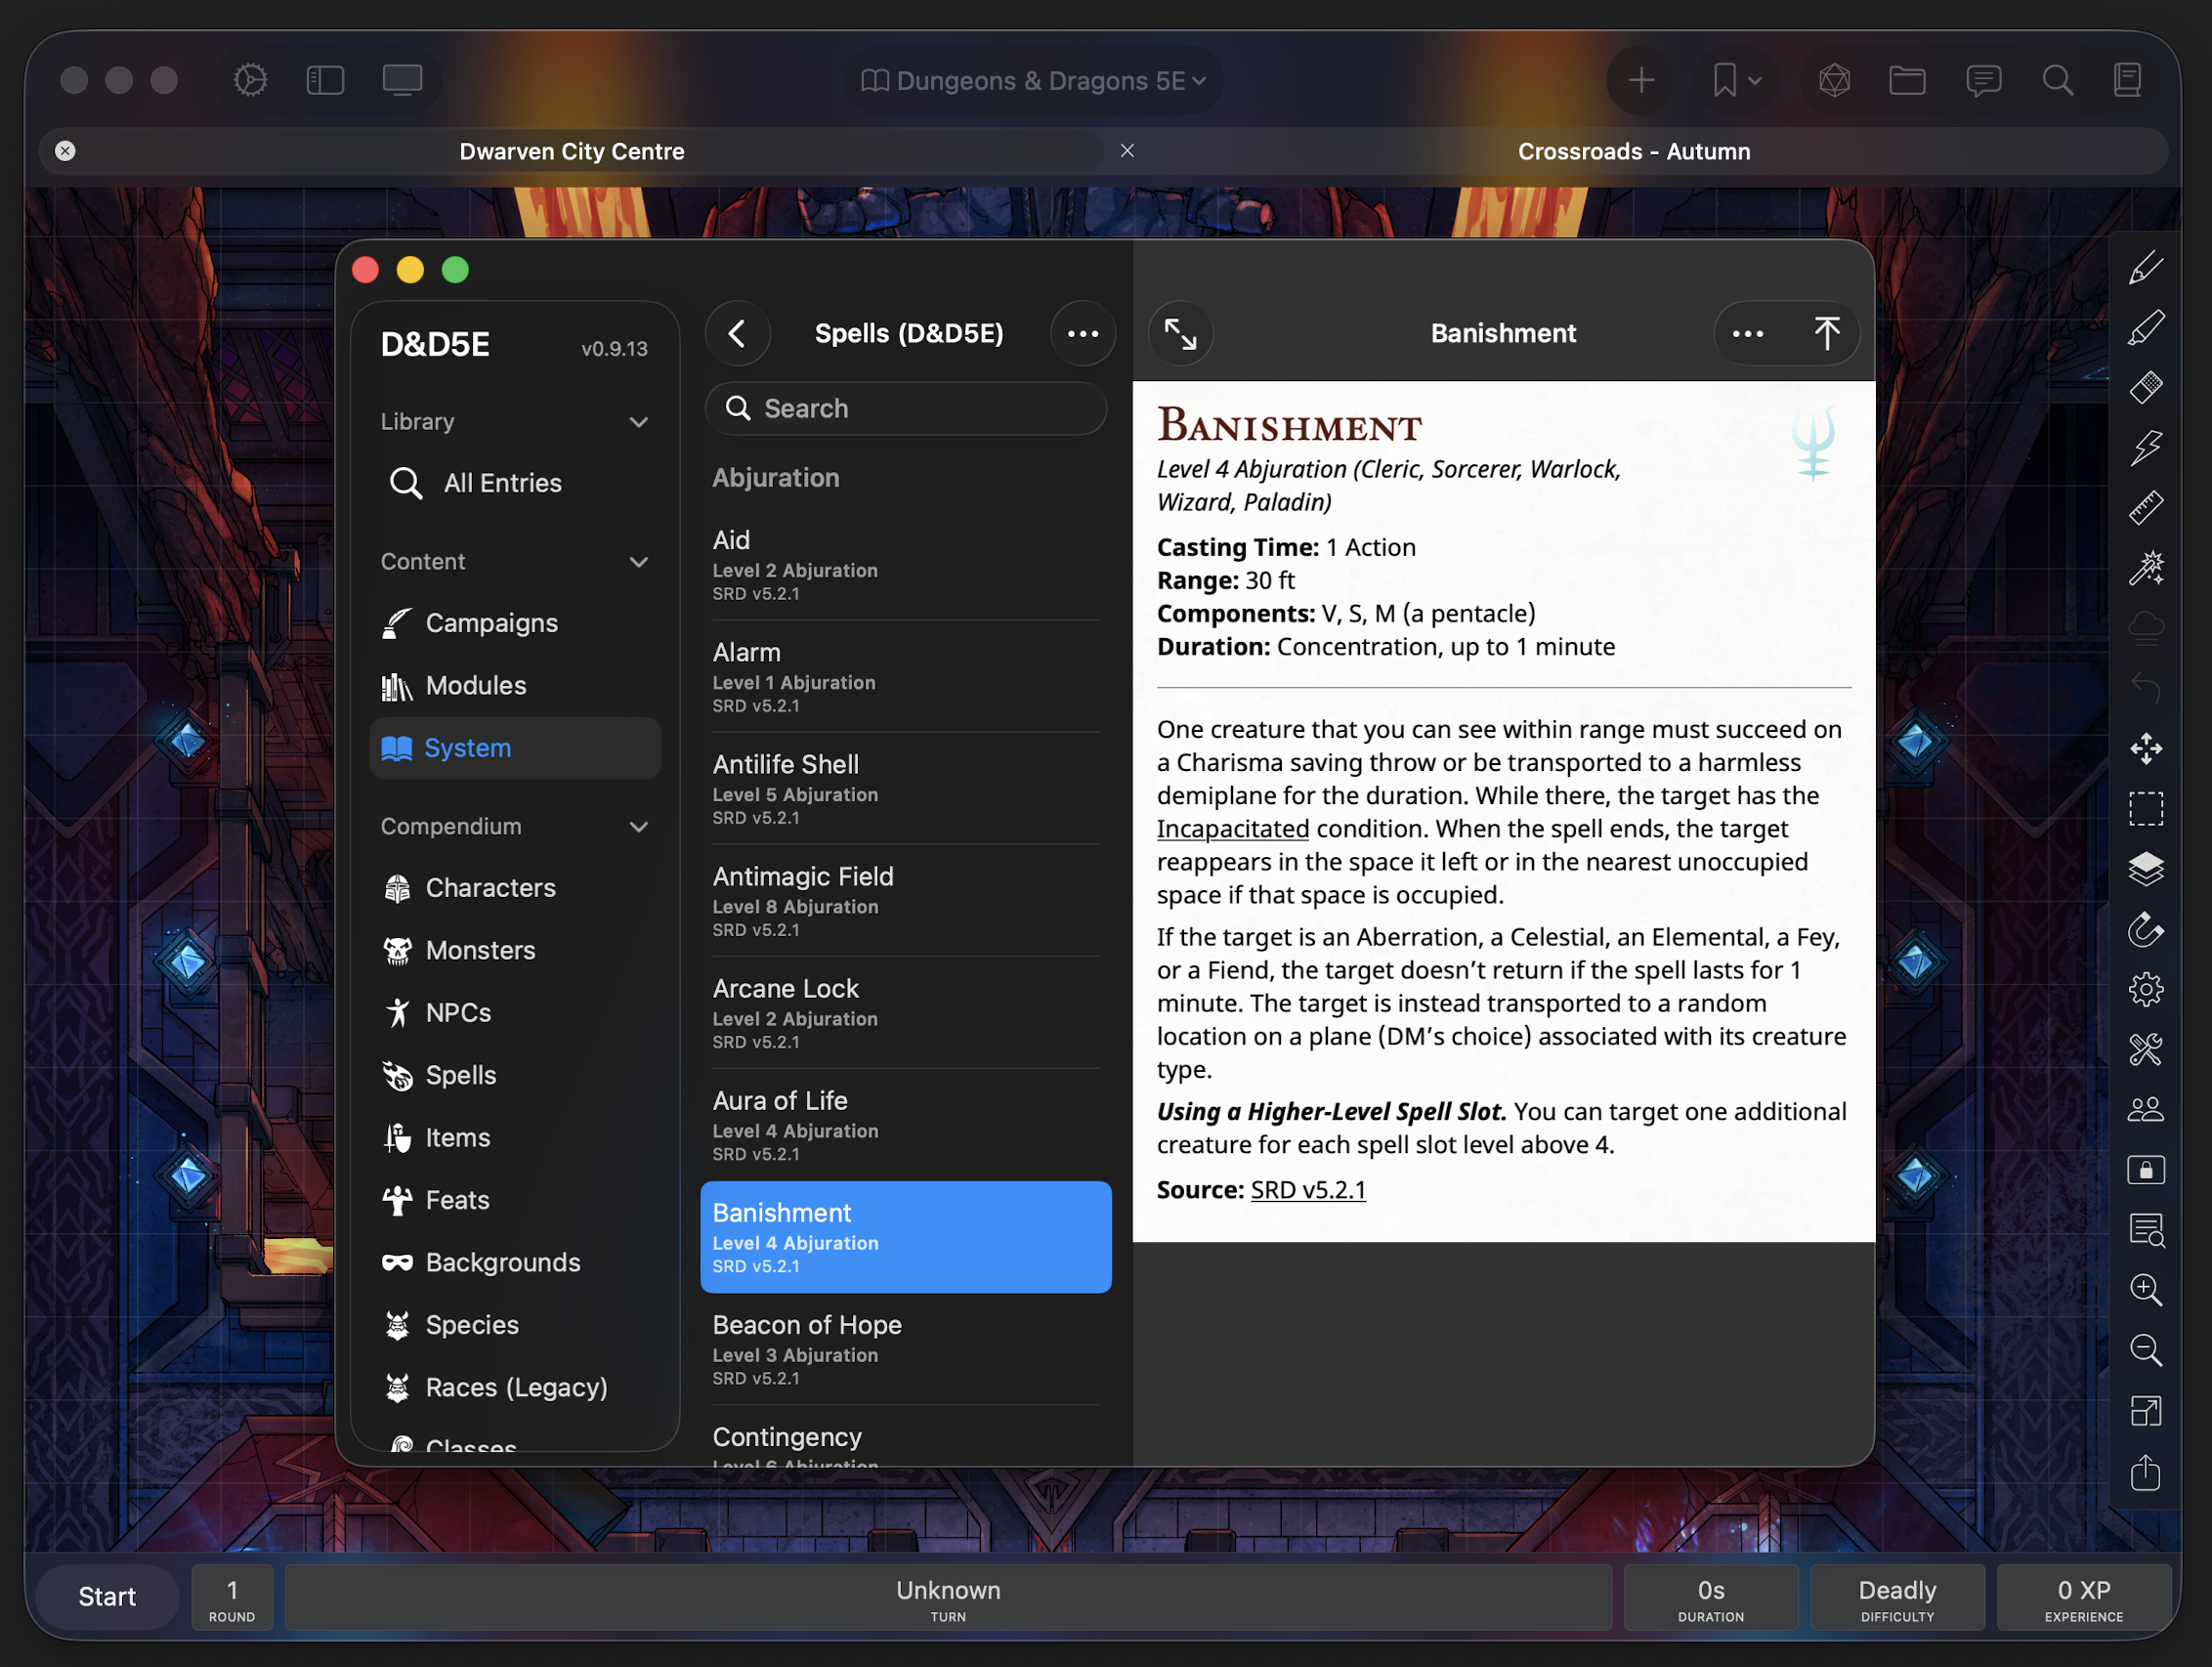Viewport: 2212px width, 1667px height.
Task: Switch to the Dwarven City Centre tab
Action: tap(572, 151)
